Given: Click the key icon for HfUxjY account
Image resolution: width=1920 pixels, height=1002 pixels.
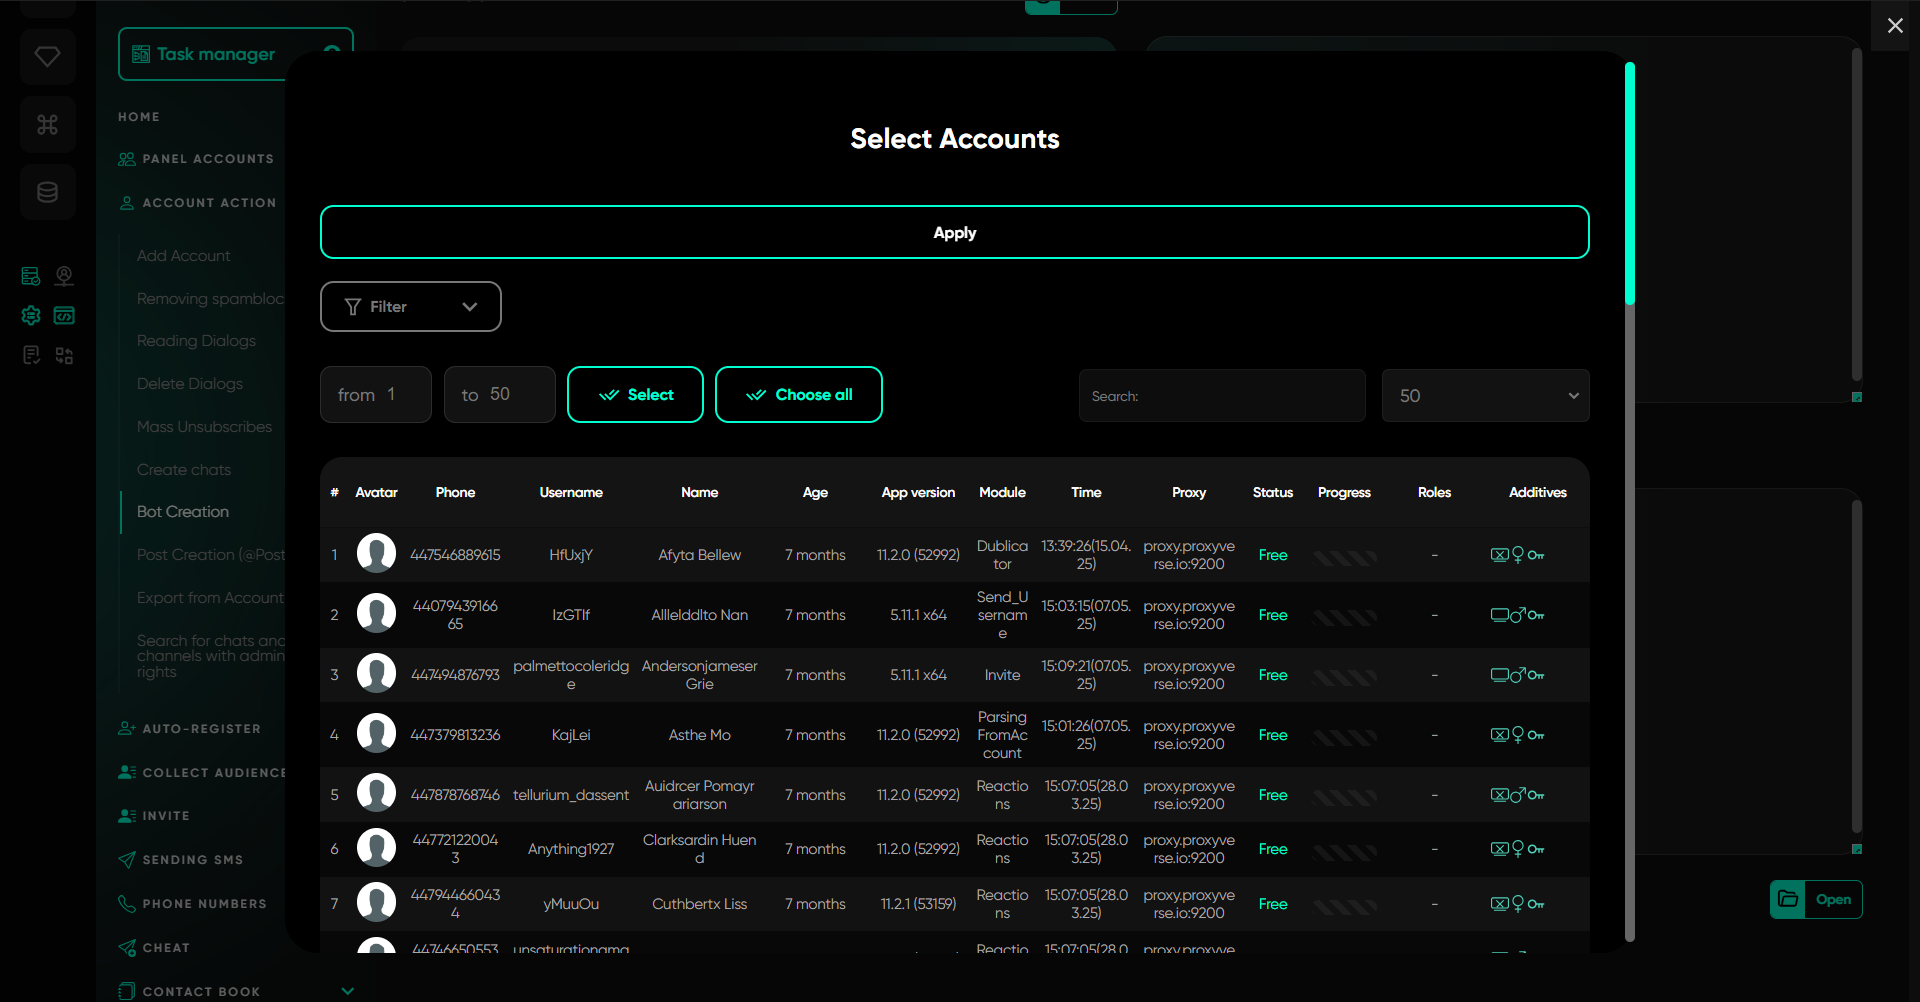Looking at the screenshot, I should point(1536,555).
